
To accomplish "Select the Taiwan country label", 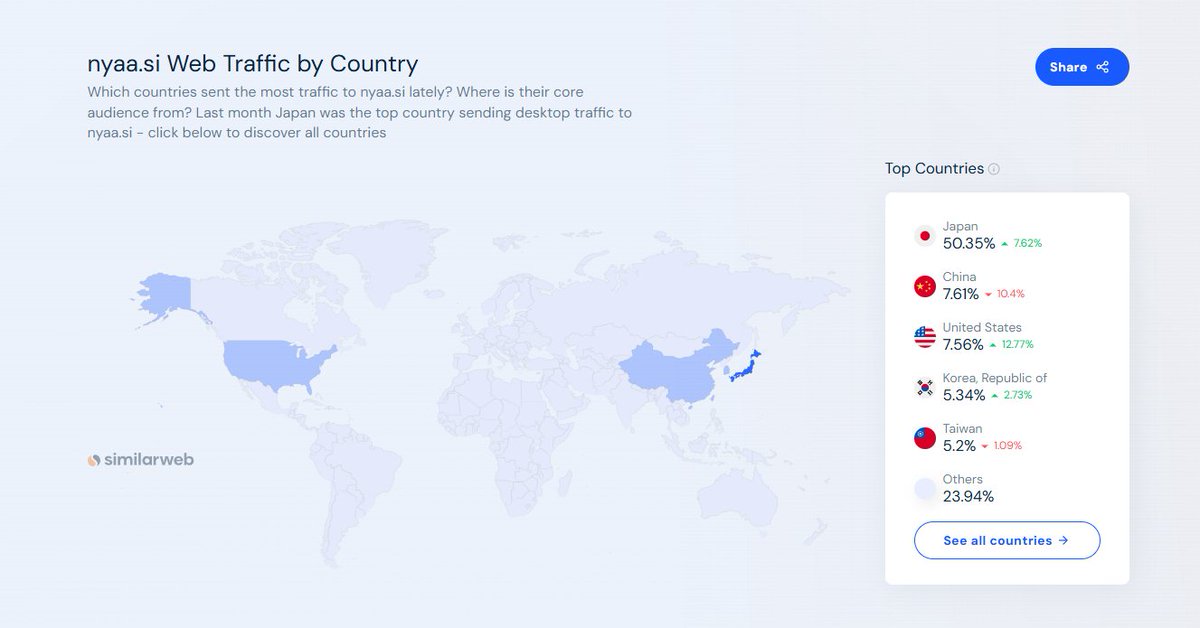I will pyautogui.click(x=962, y=428).
